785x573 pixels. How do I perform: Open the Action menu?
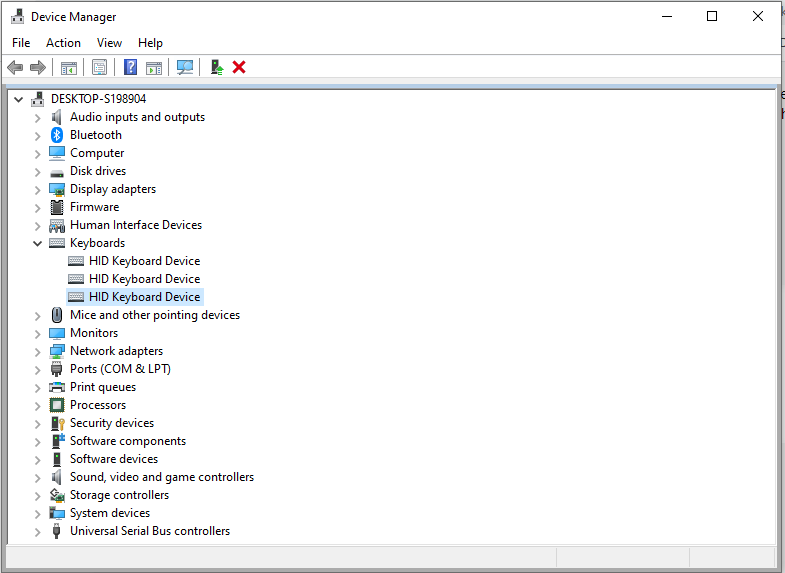[63, 43]
